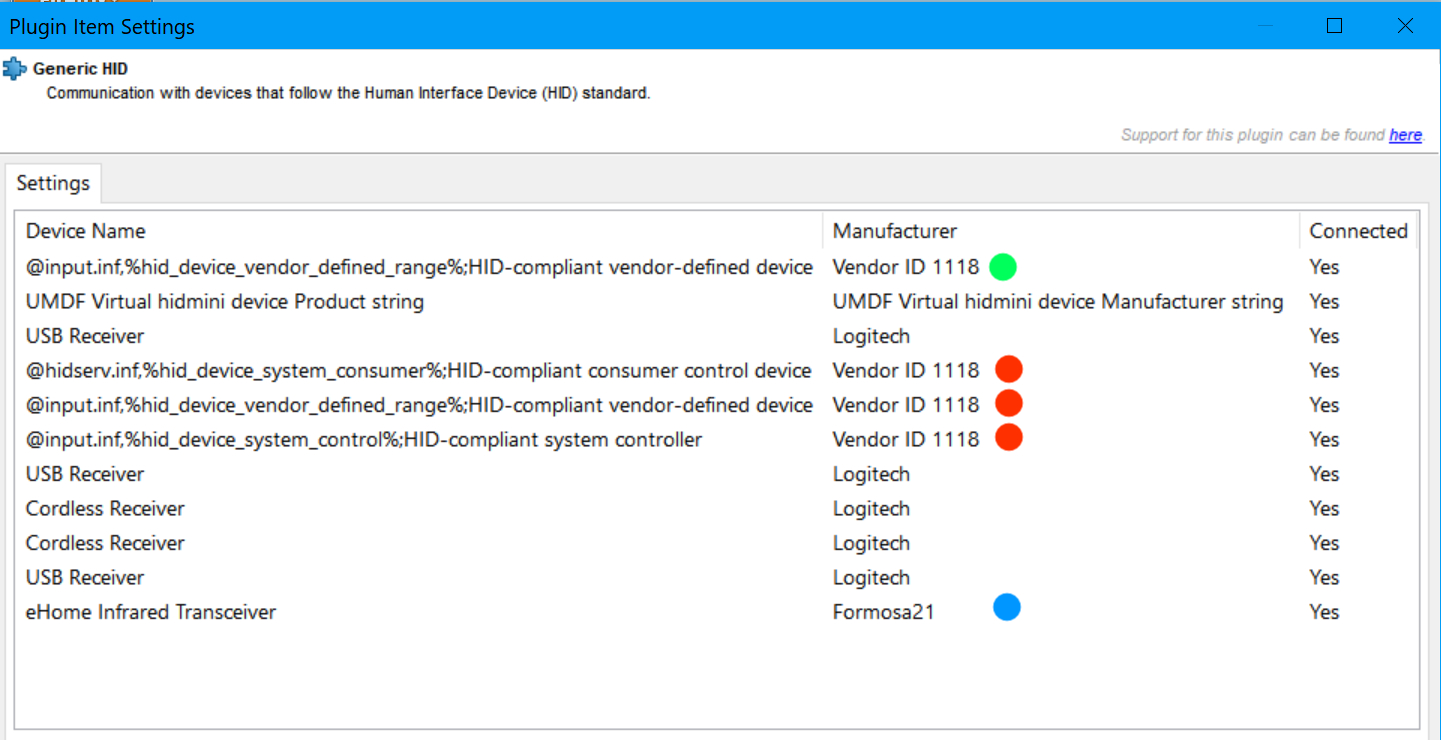Select the first USB Receiver row
Viewport: 1441px width, 740px height.
coord(717,336)
